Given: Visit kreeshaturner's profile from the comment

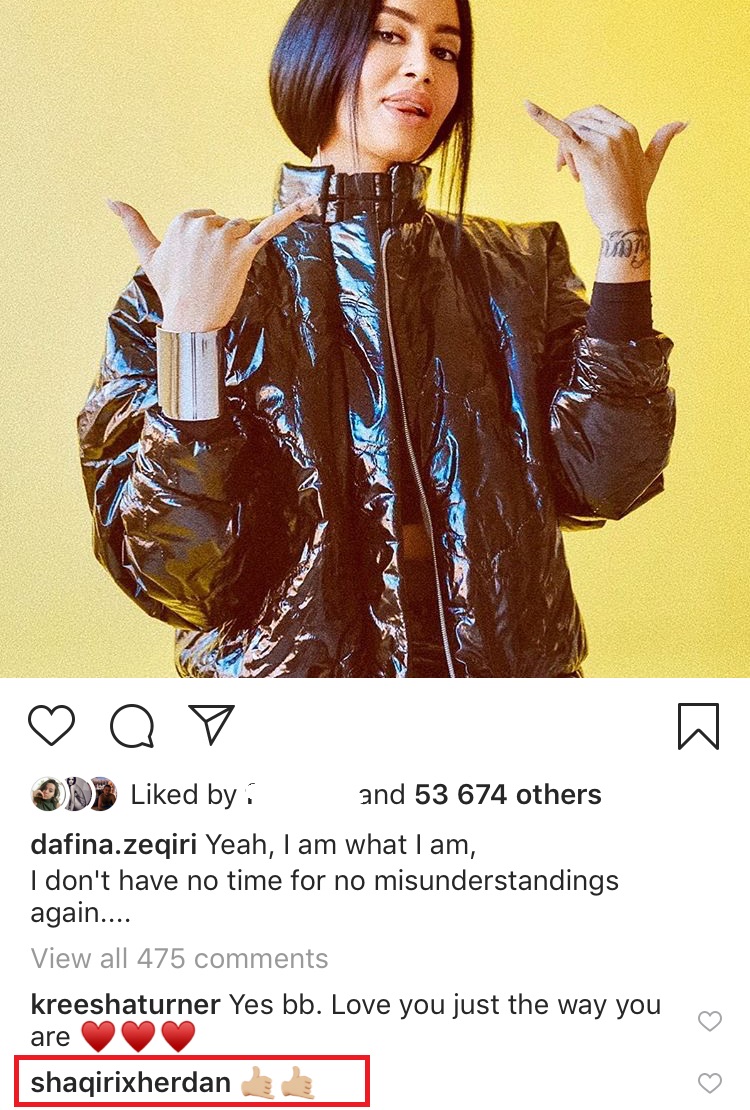Looking at the screenshot, I should tap(125, 1004).
